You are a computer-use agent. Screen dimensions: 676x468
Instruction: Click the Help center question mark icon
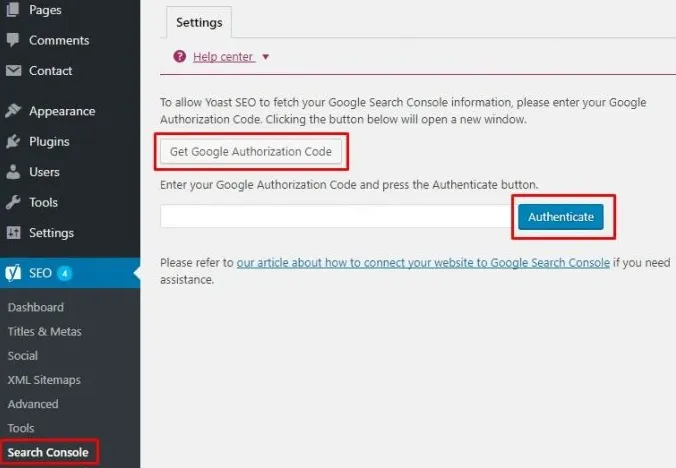click(x=179, y=56)
